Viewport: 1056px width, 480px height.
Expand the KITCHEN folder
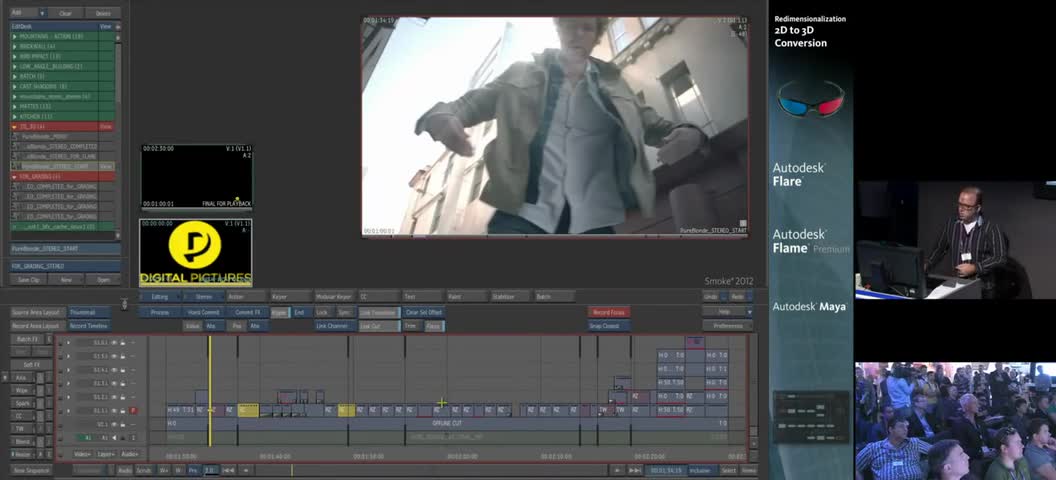[x=15, y=116]
